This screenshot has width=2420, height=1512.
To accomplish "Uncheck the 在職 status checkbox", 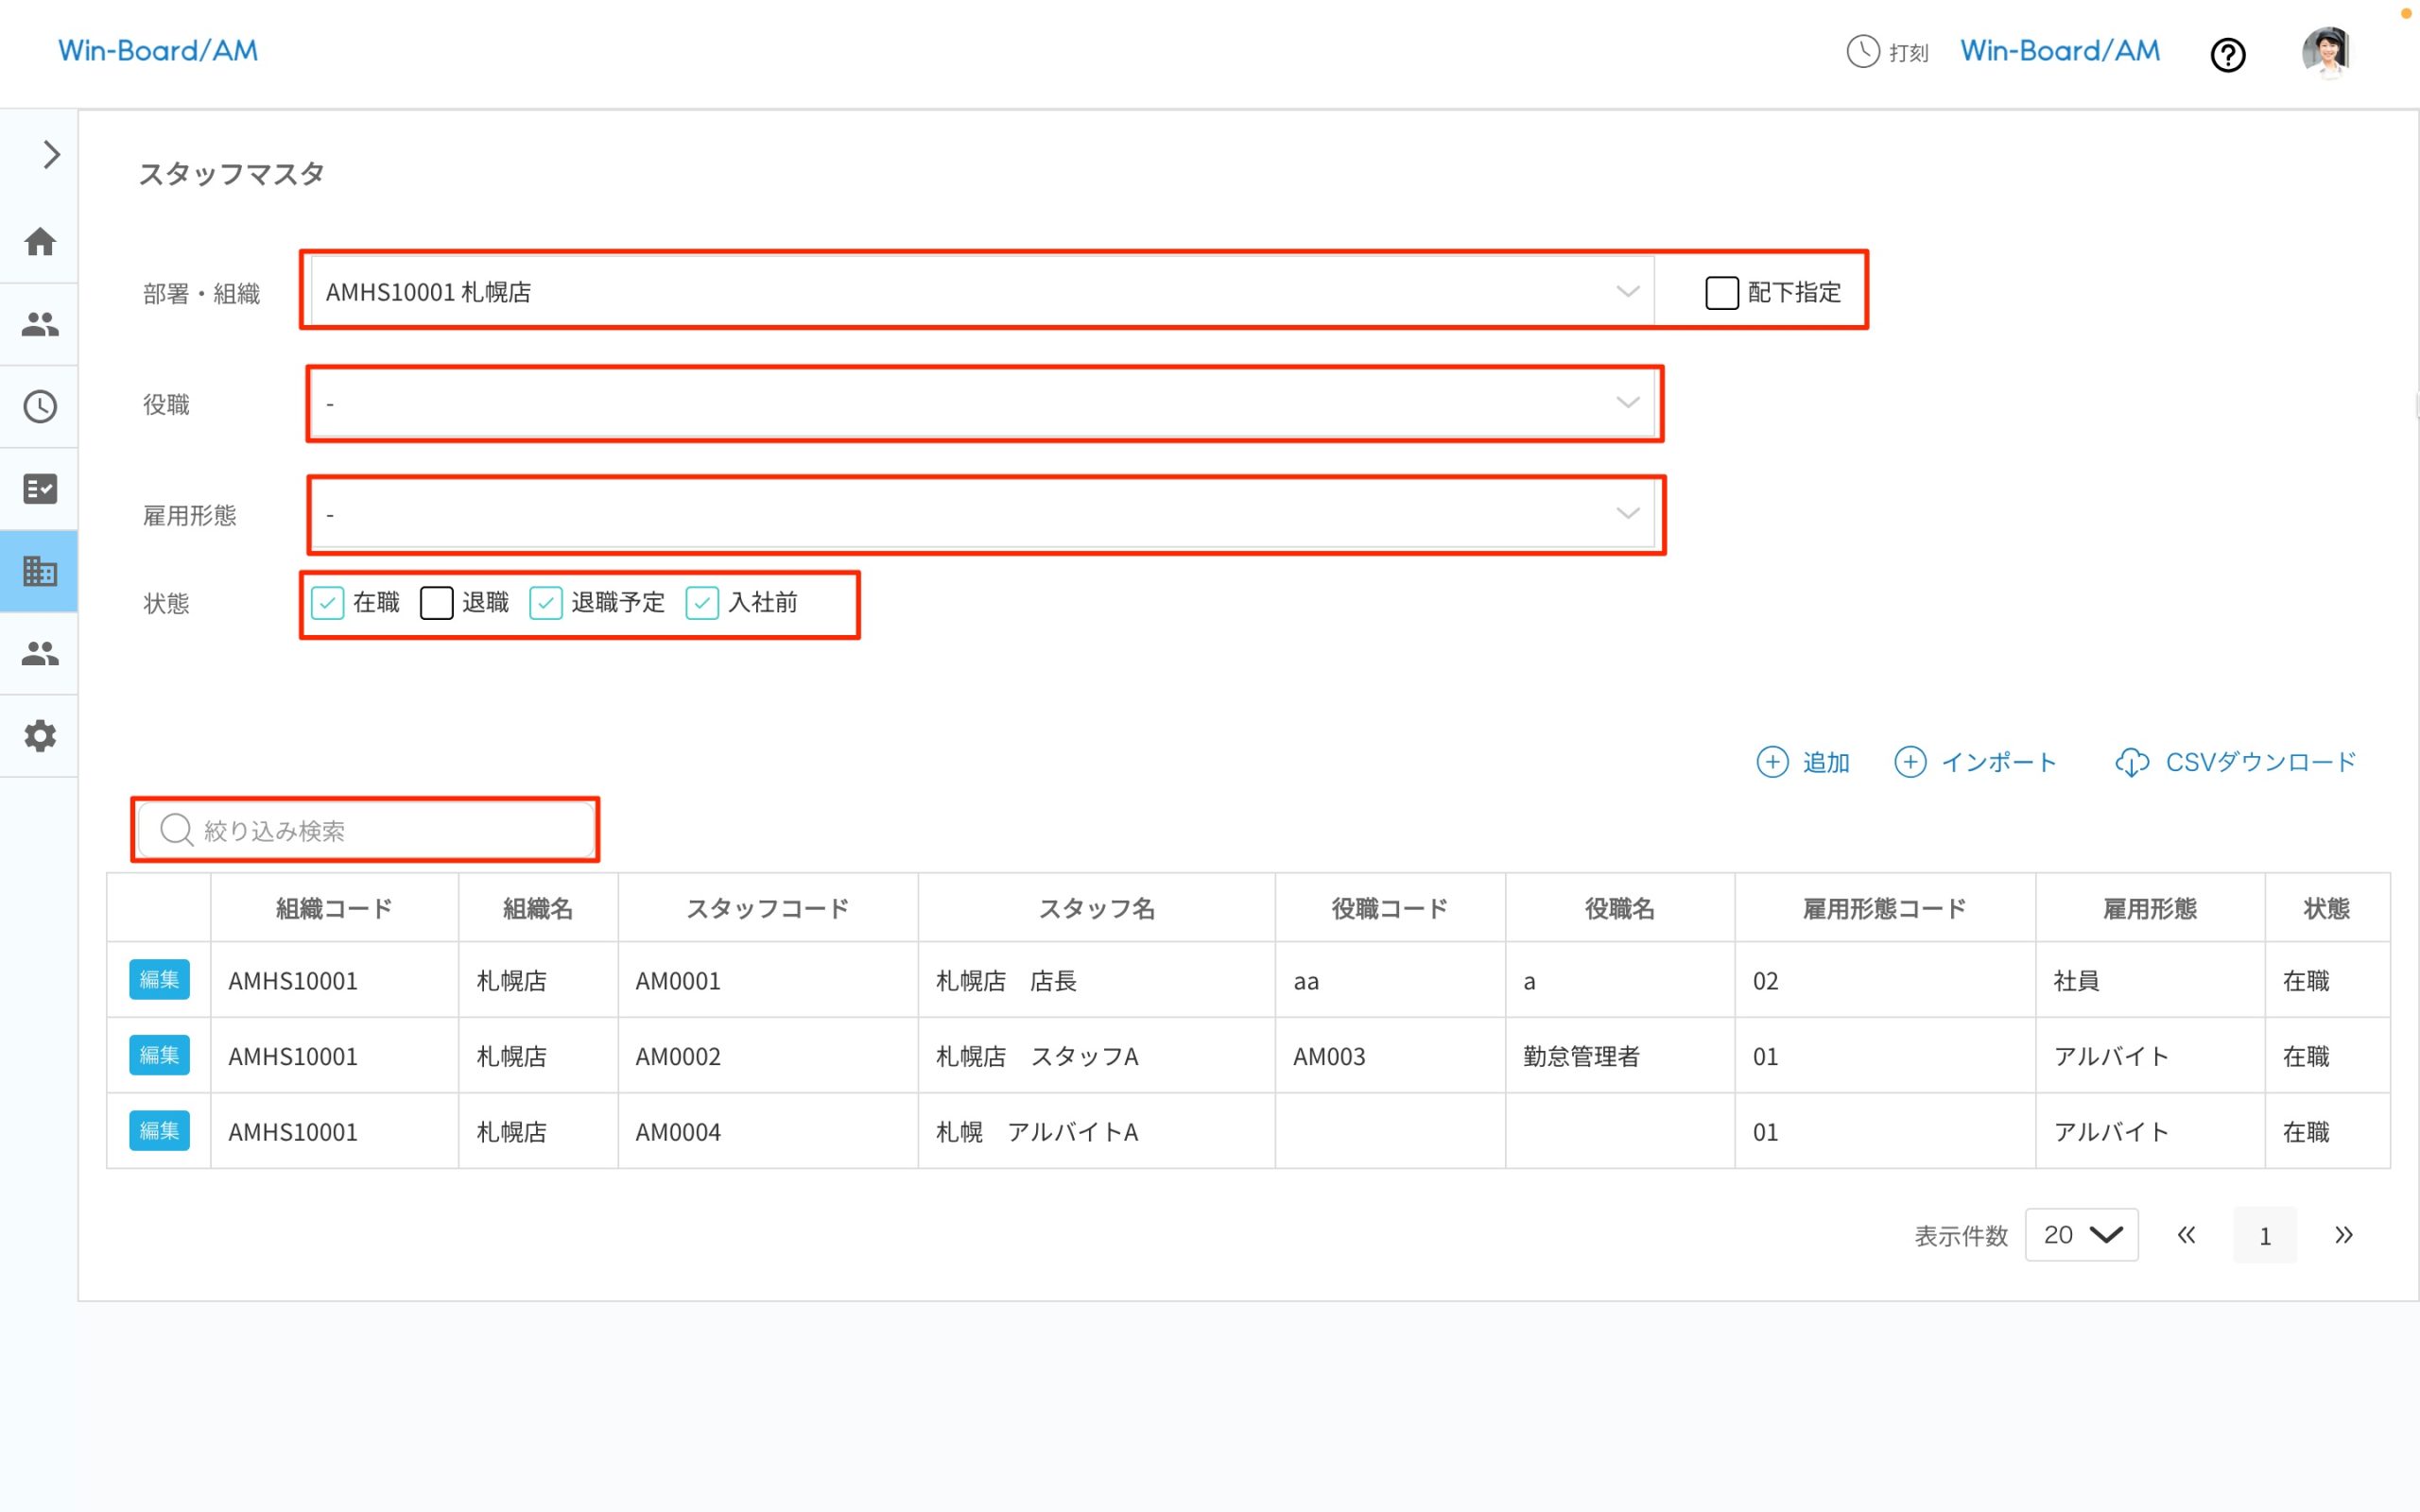I will tap(328, 603).
